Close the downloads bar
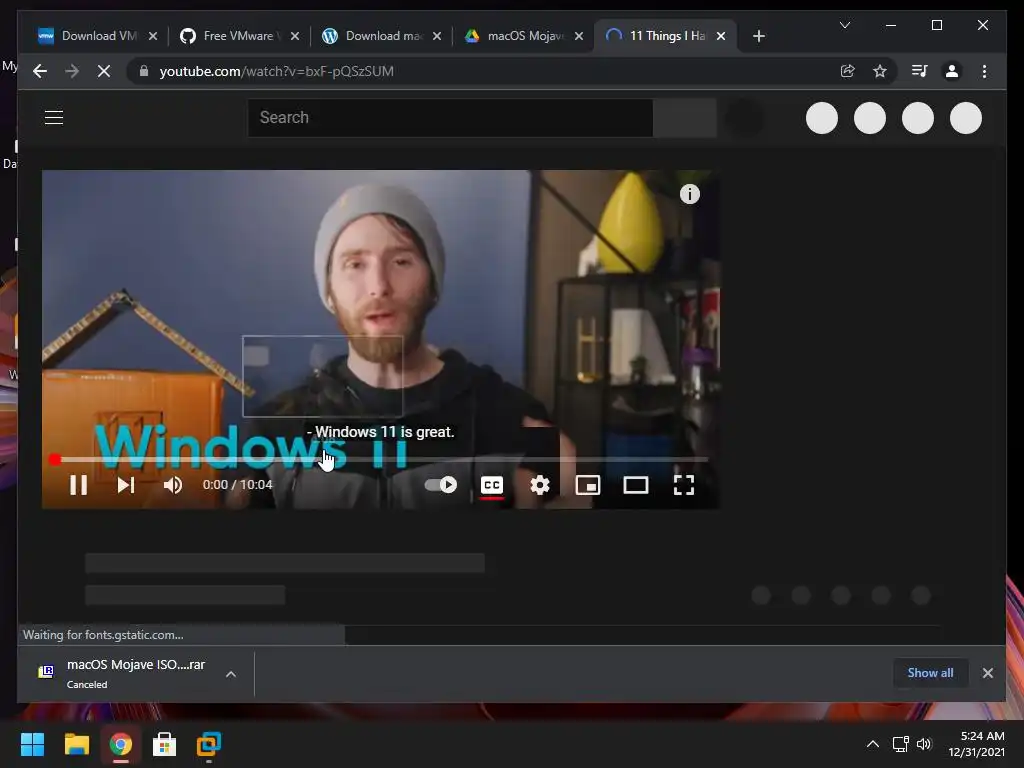Image resolution: width=1024 pixels, height=768 pixels. coord(987,673)
